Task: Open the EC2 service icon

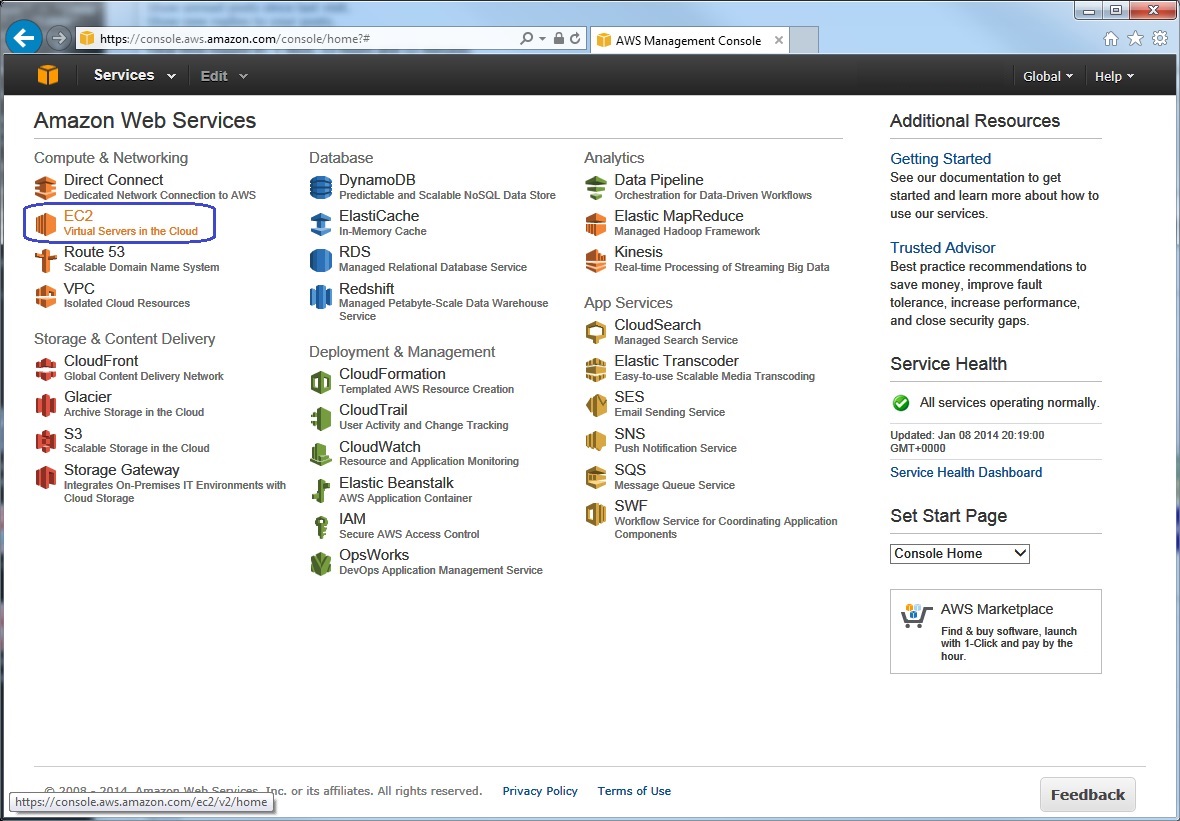Action: [x=46, y=223]
